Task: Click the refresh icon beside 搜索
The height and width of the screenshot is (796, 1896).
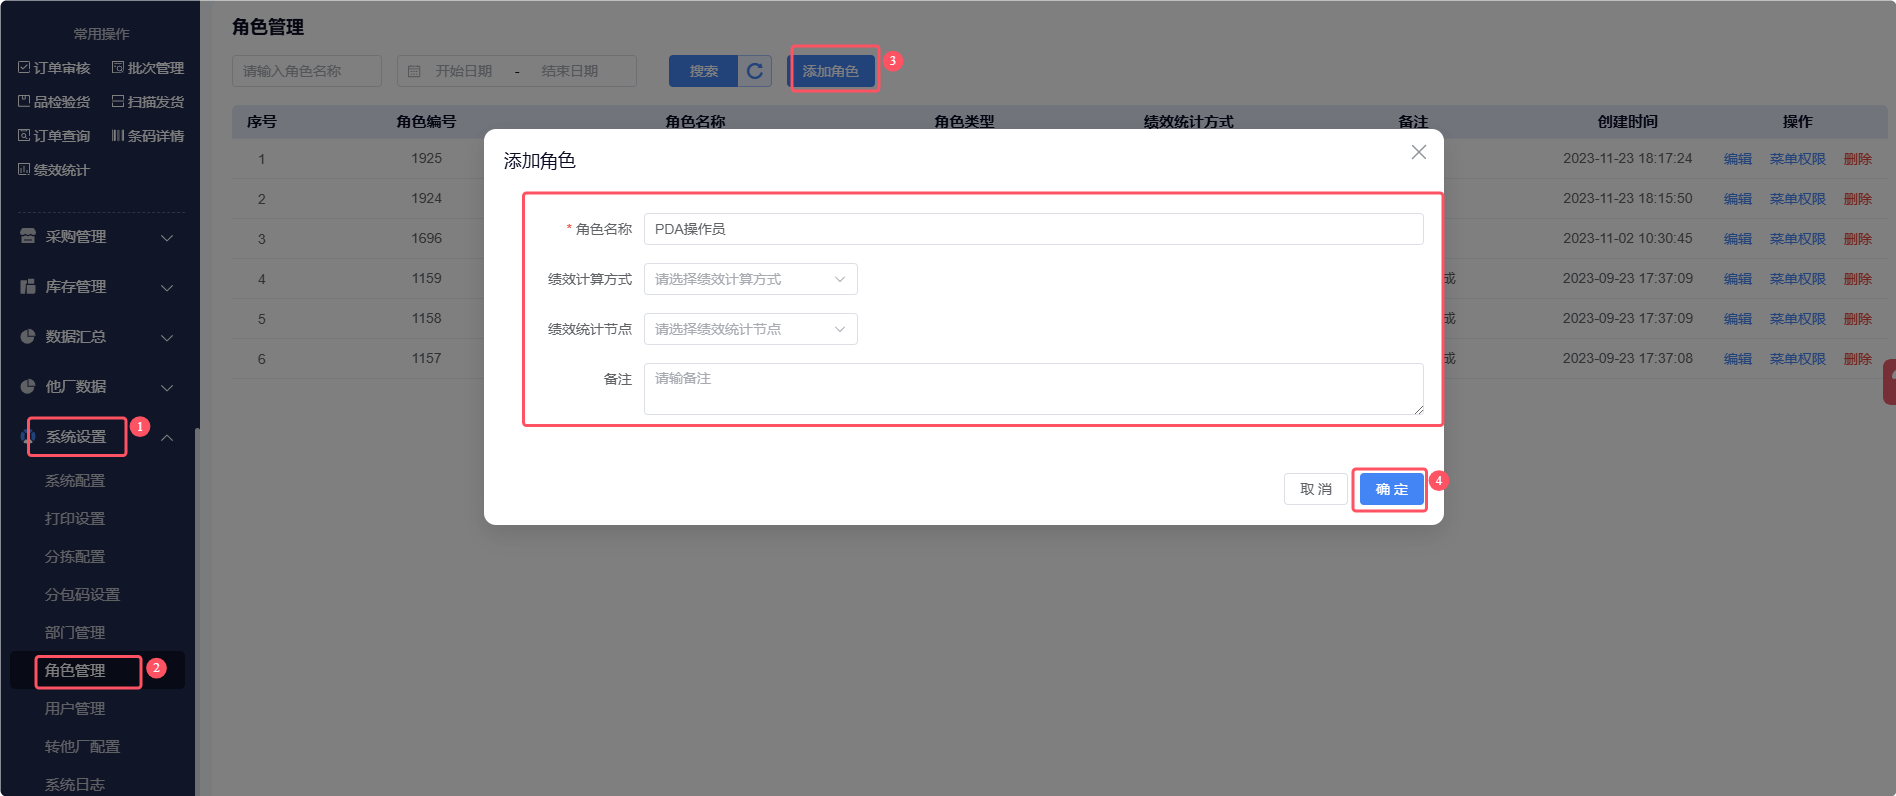Action: tap(755, 71)
